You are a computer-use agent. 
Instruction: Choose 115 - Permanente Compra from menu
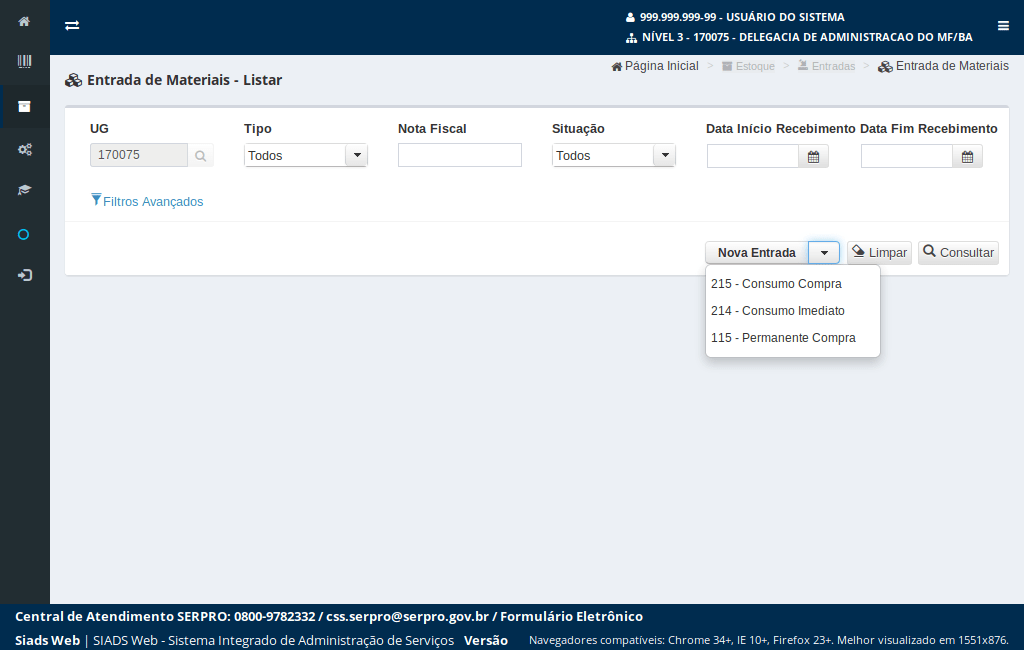(783, 338)
